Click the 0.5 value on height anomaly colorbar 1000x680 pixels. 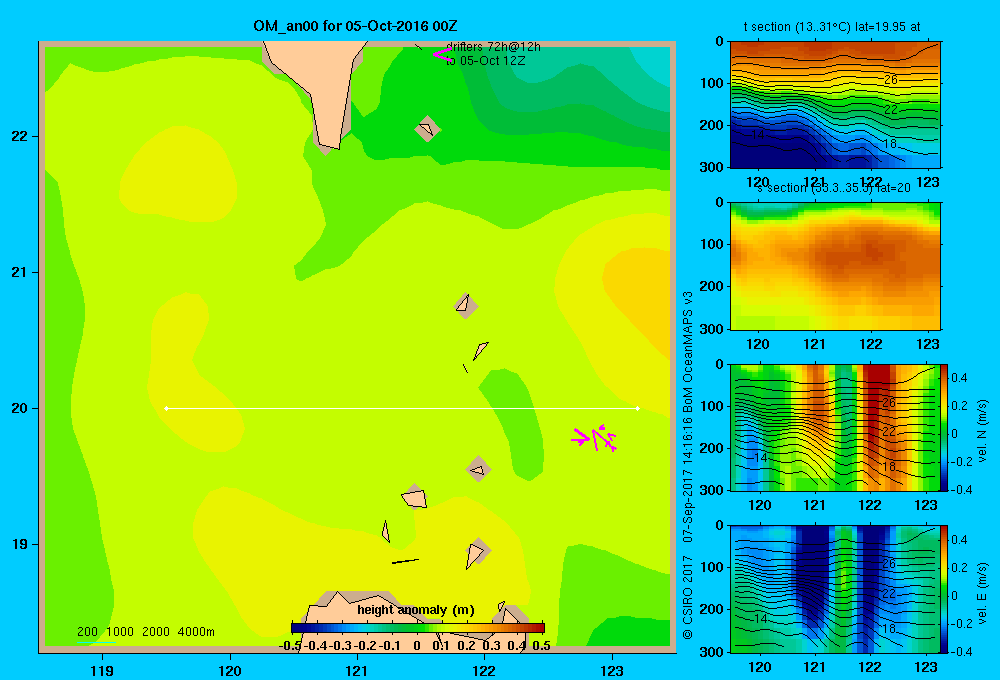541,646
